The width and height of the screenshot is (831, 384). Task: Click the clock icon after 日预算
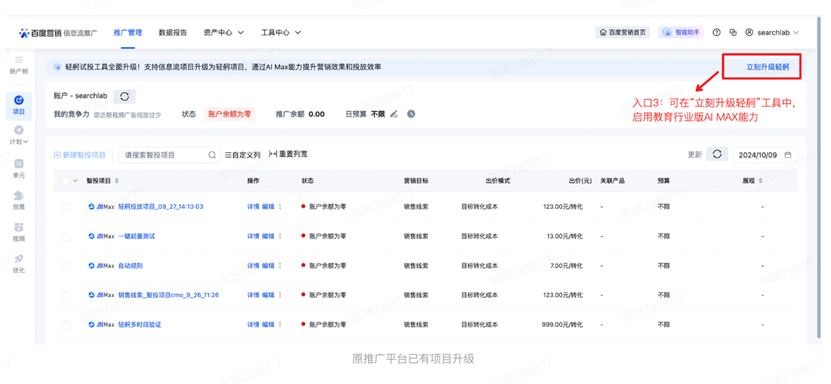[411, 114]
